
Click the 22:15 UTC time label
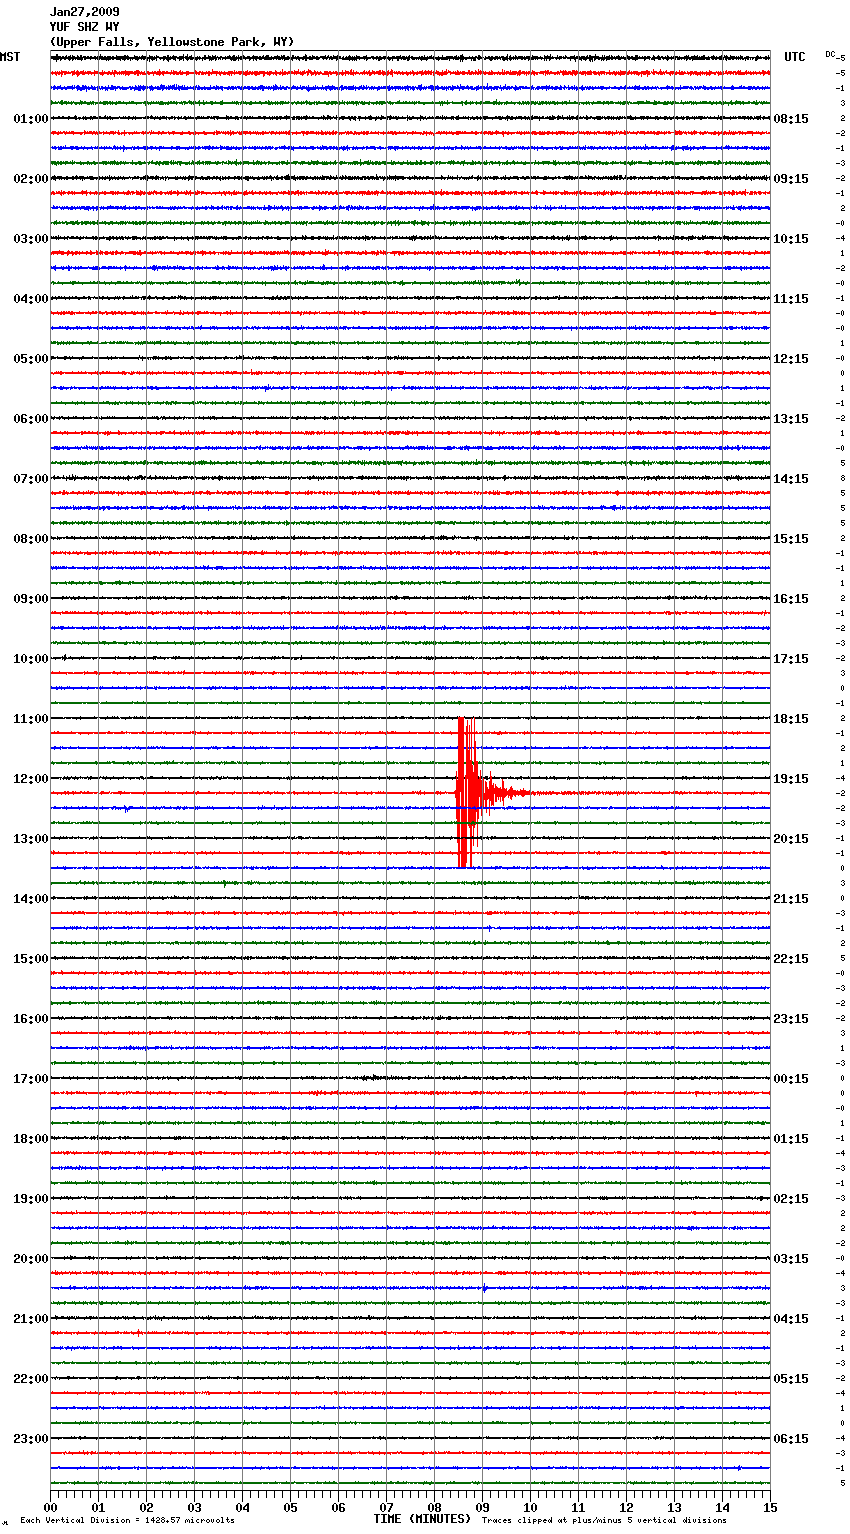coord(791,959)
